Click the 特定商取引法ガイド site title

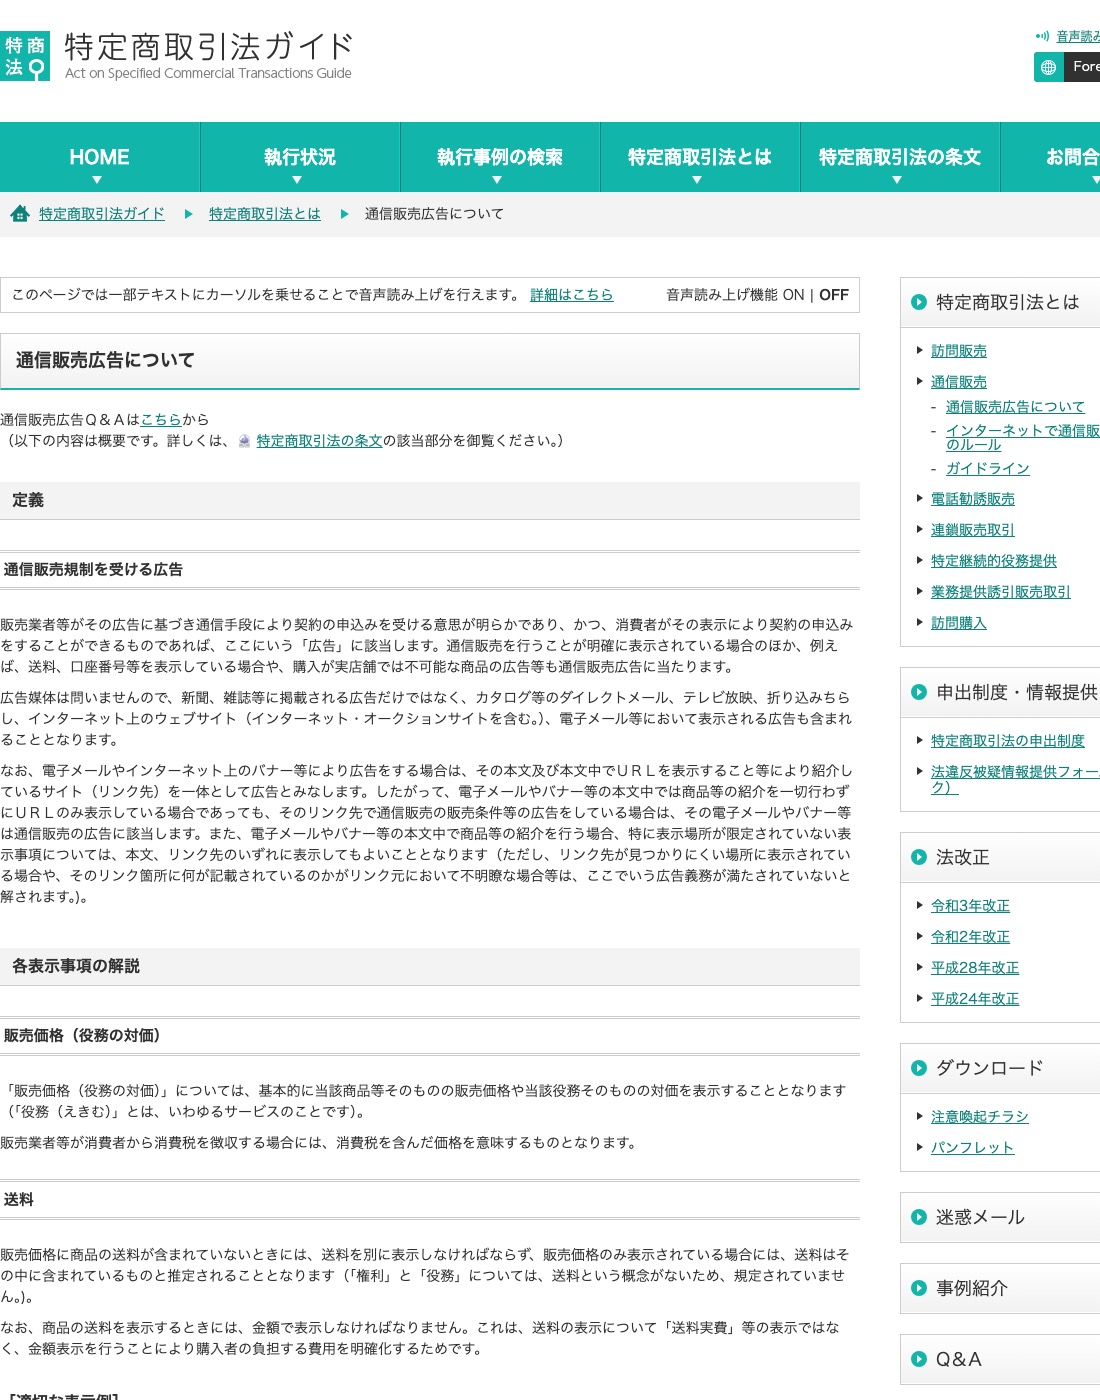[208, 47]
